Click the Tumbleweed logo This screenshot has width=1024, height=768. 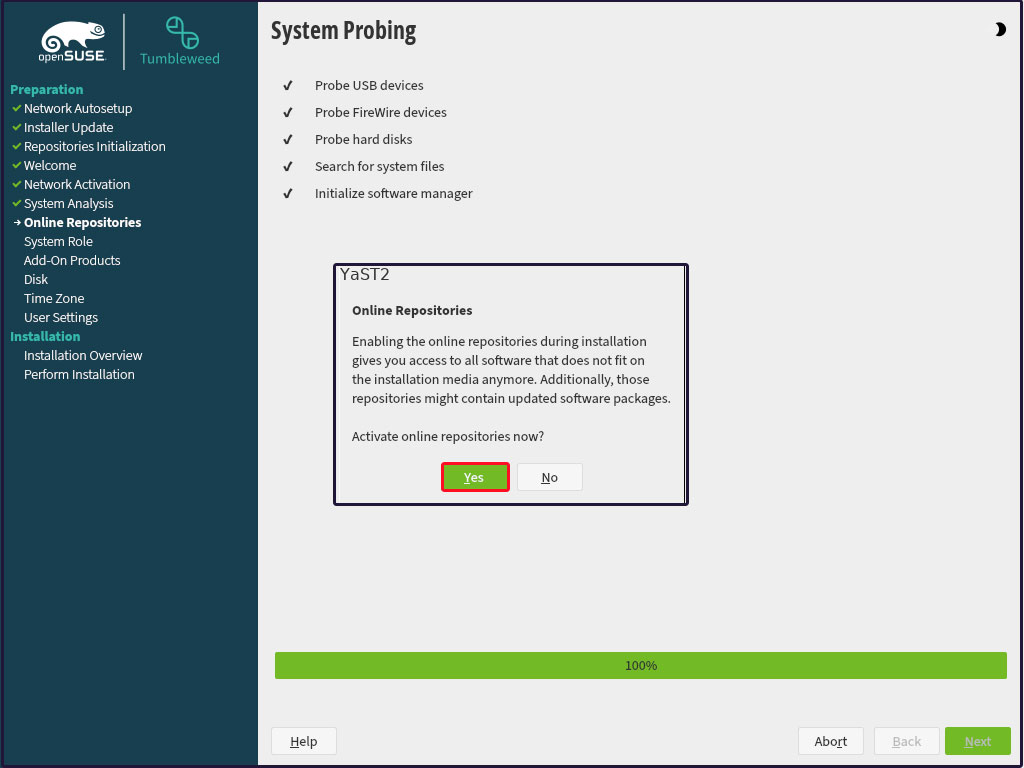(180, 41)
